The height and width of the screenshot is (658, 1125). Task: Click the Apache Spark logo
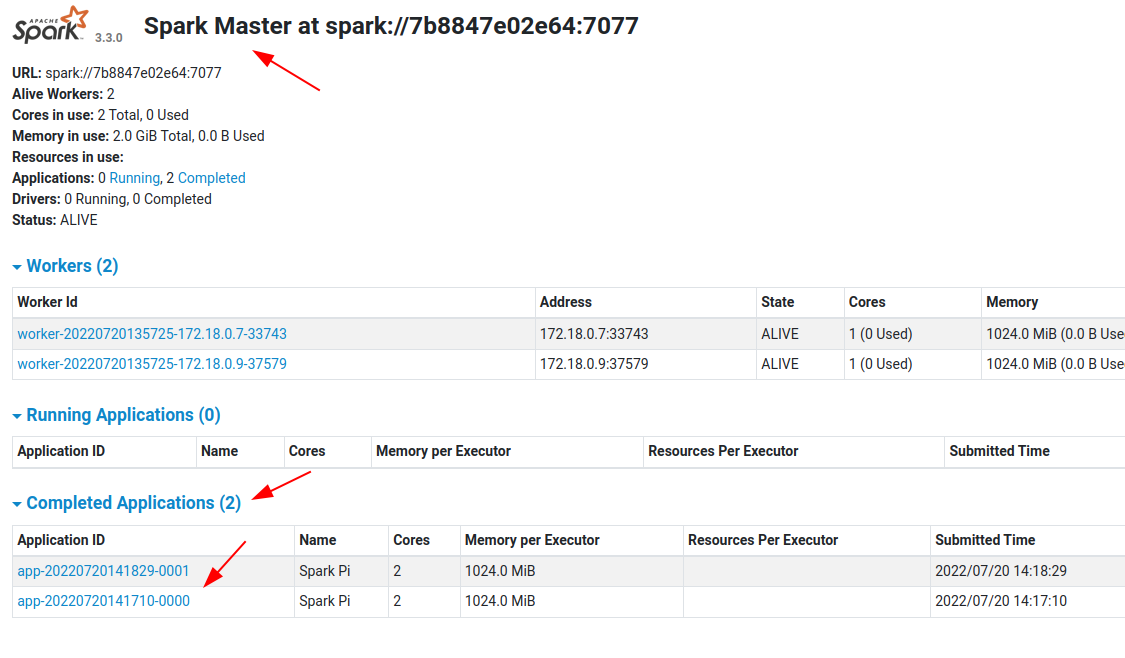pyautogui.click(x=50, y=25)
